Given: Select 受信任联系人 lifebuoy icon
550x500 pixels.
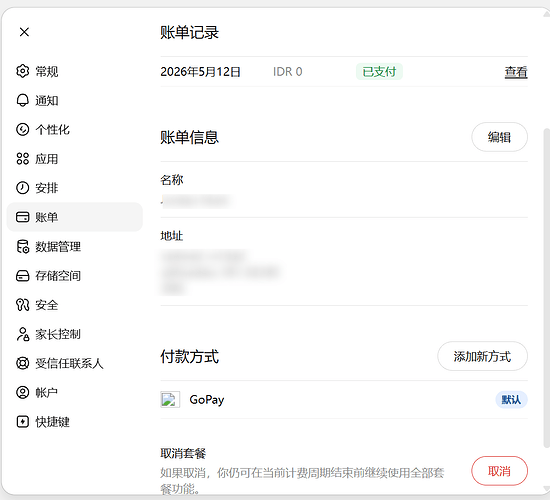Looking at the screenshot, I should point(22,363).
